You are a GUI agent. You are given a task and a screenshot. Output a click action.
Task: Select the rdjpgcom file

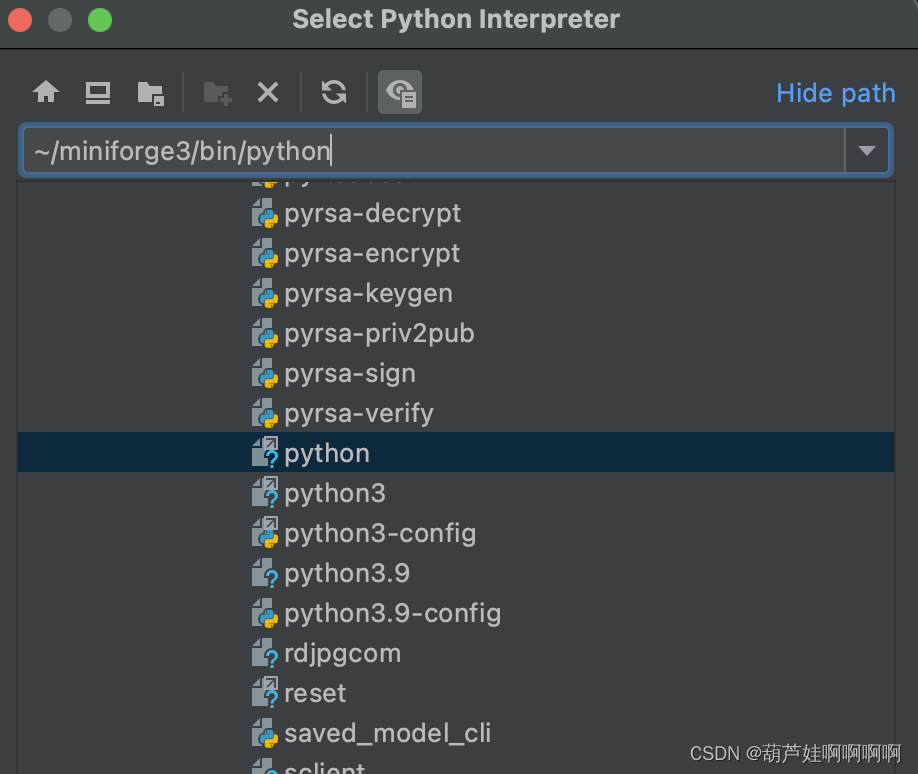(x=342, y=653)
